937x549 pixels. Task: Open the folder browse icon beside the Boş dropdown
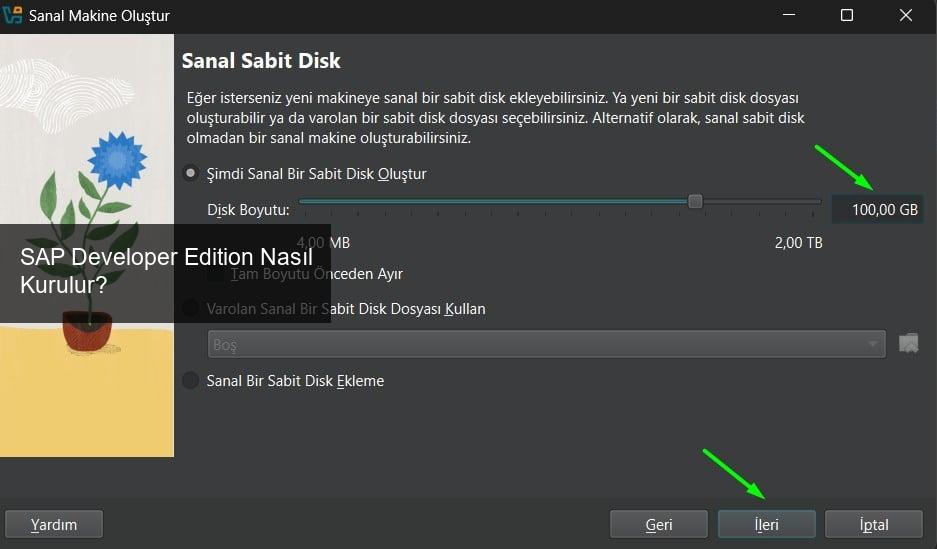click(x=908, y=344)
